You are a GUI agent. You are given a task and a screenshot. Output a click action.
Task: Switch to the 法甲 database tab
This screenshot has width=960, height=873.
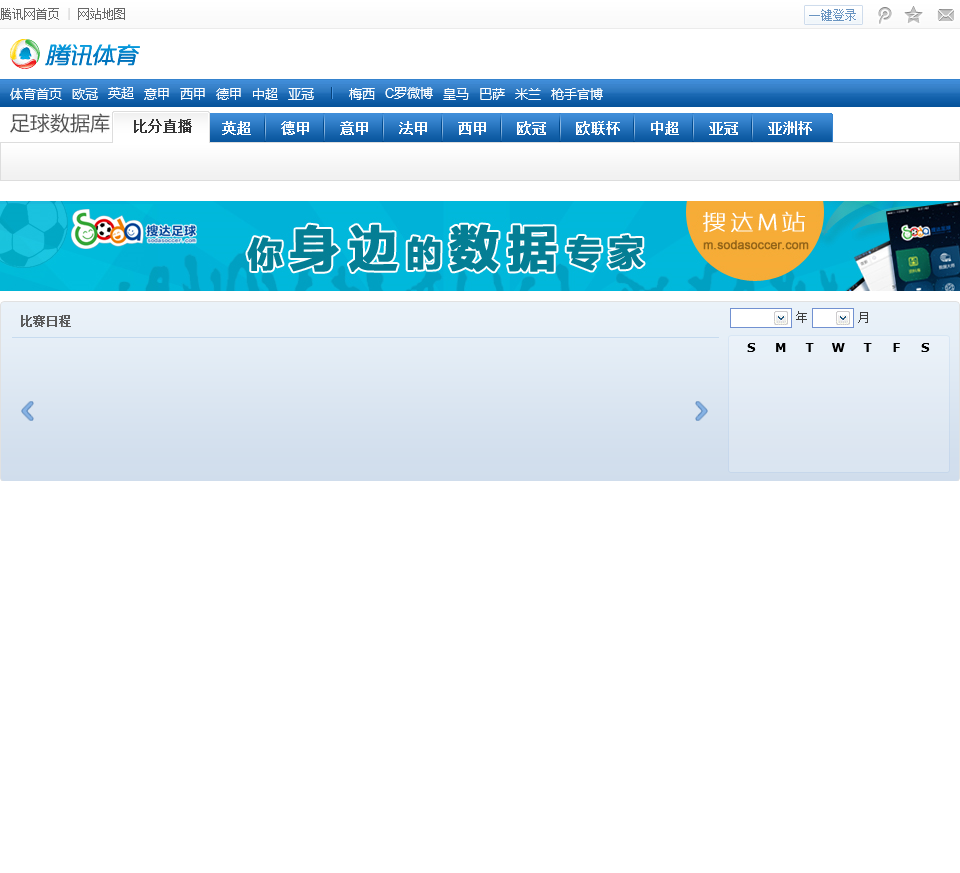point(413,128)
